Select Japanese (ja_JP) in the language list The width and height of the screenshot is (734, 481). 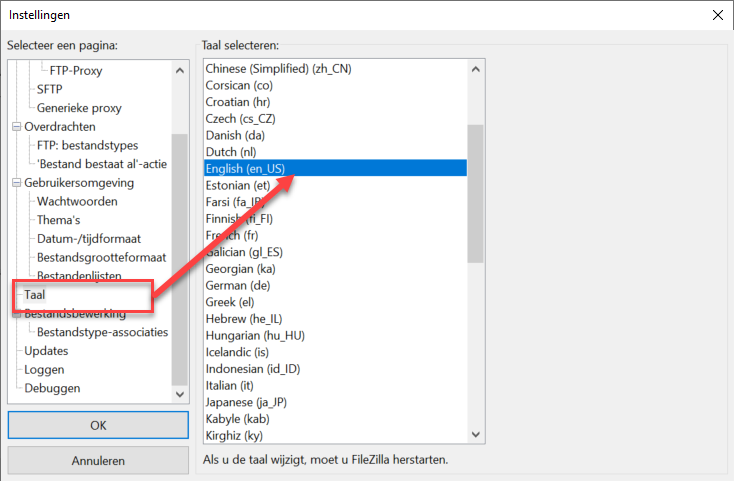(244, 402)
